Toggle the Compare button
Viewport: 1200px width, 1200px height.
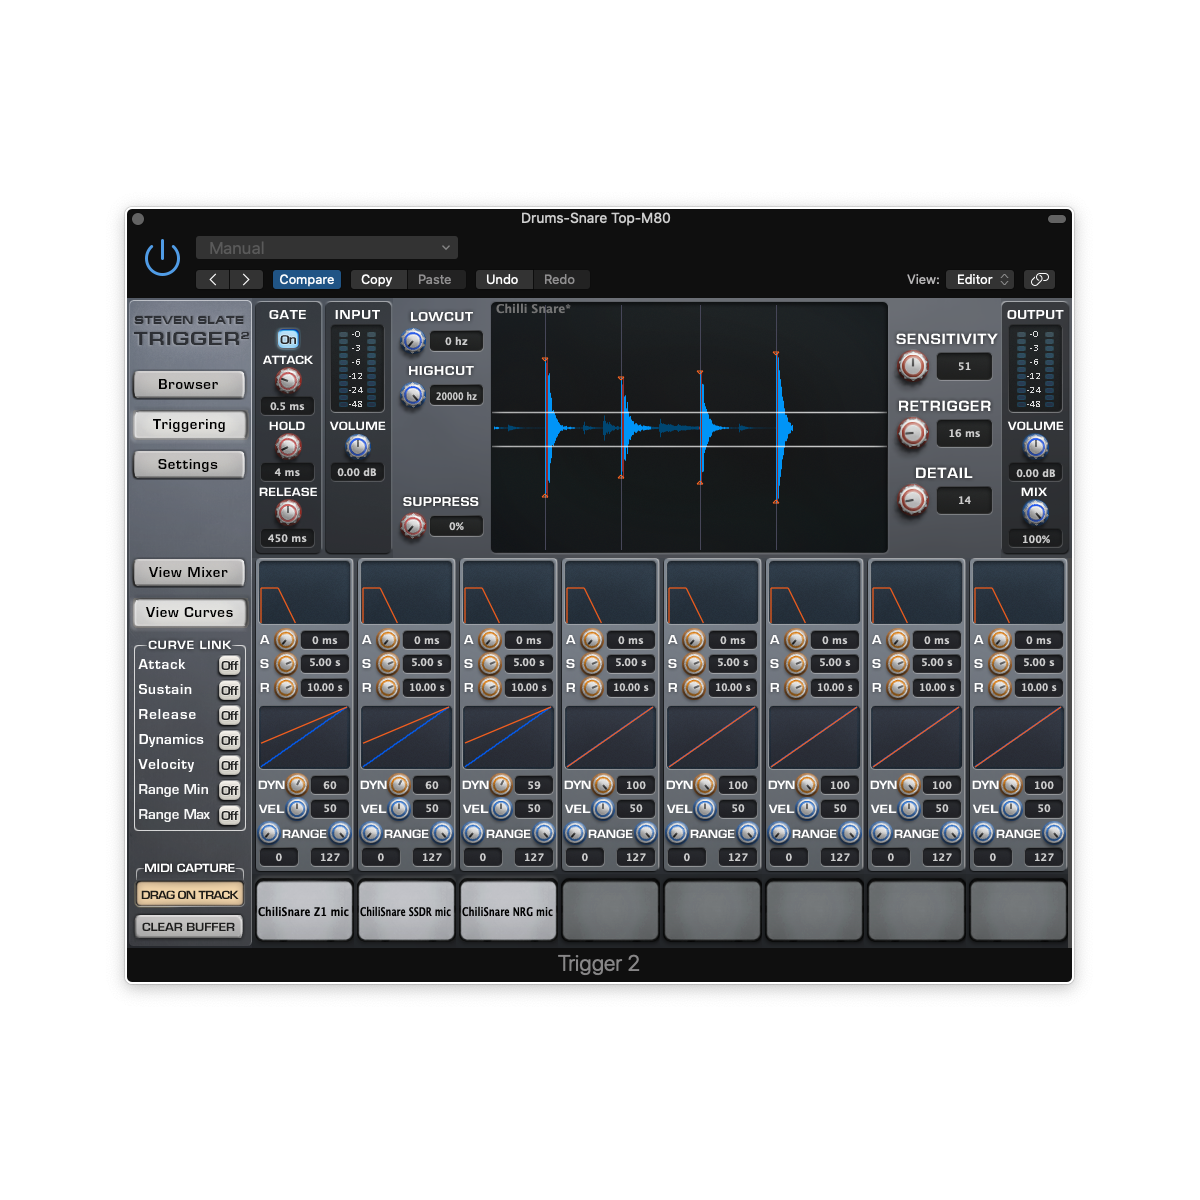[307, 280]
